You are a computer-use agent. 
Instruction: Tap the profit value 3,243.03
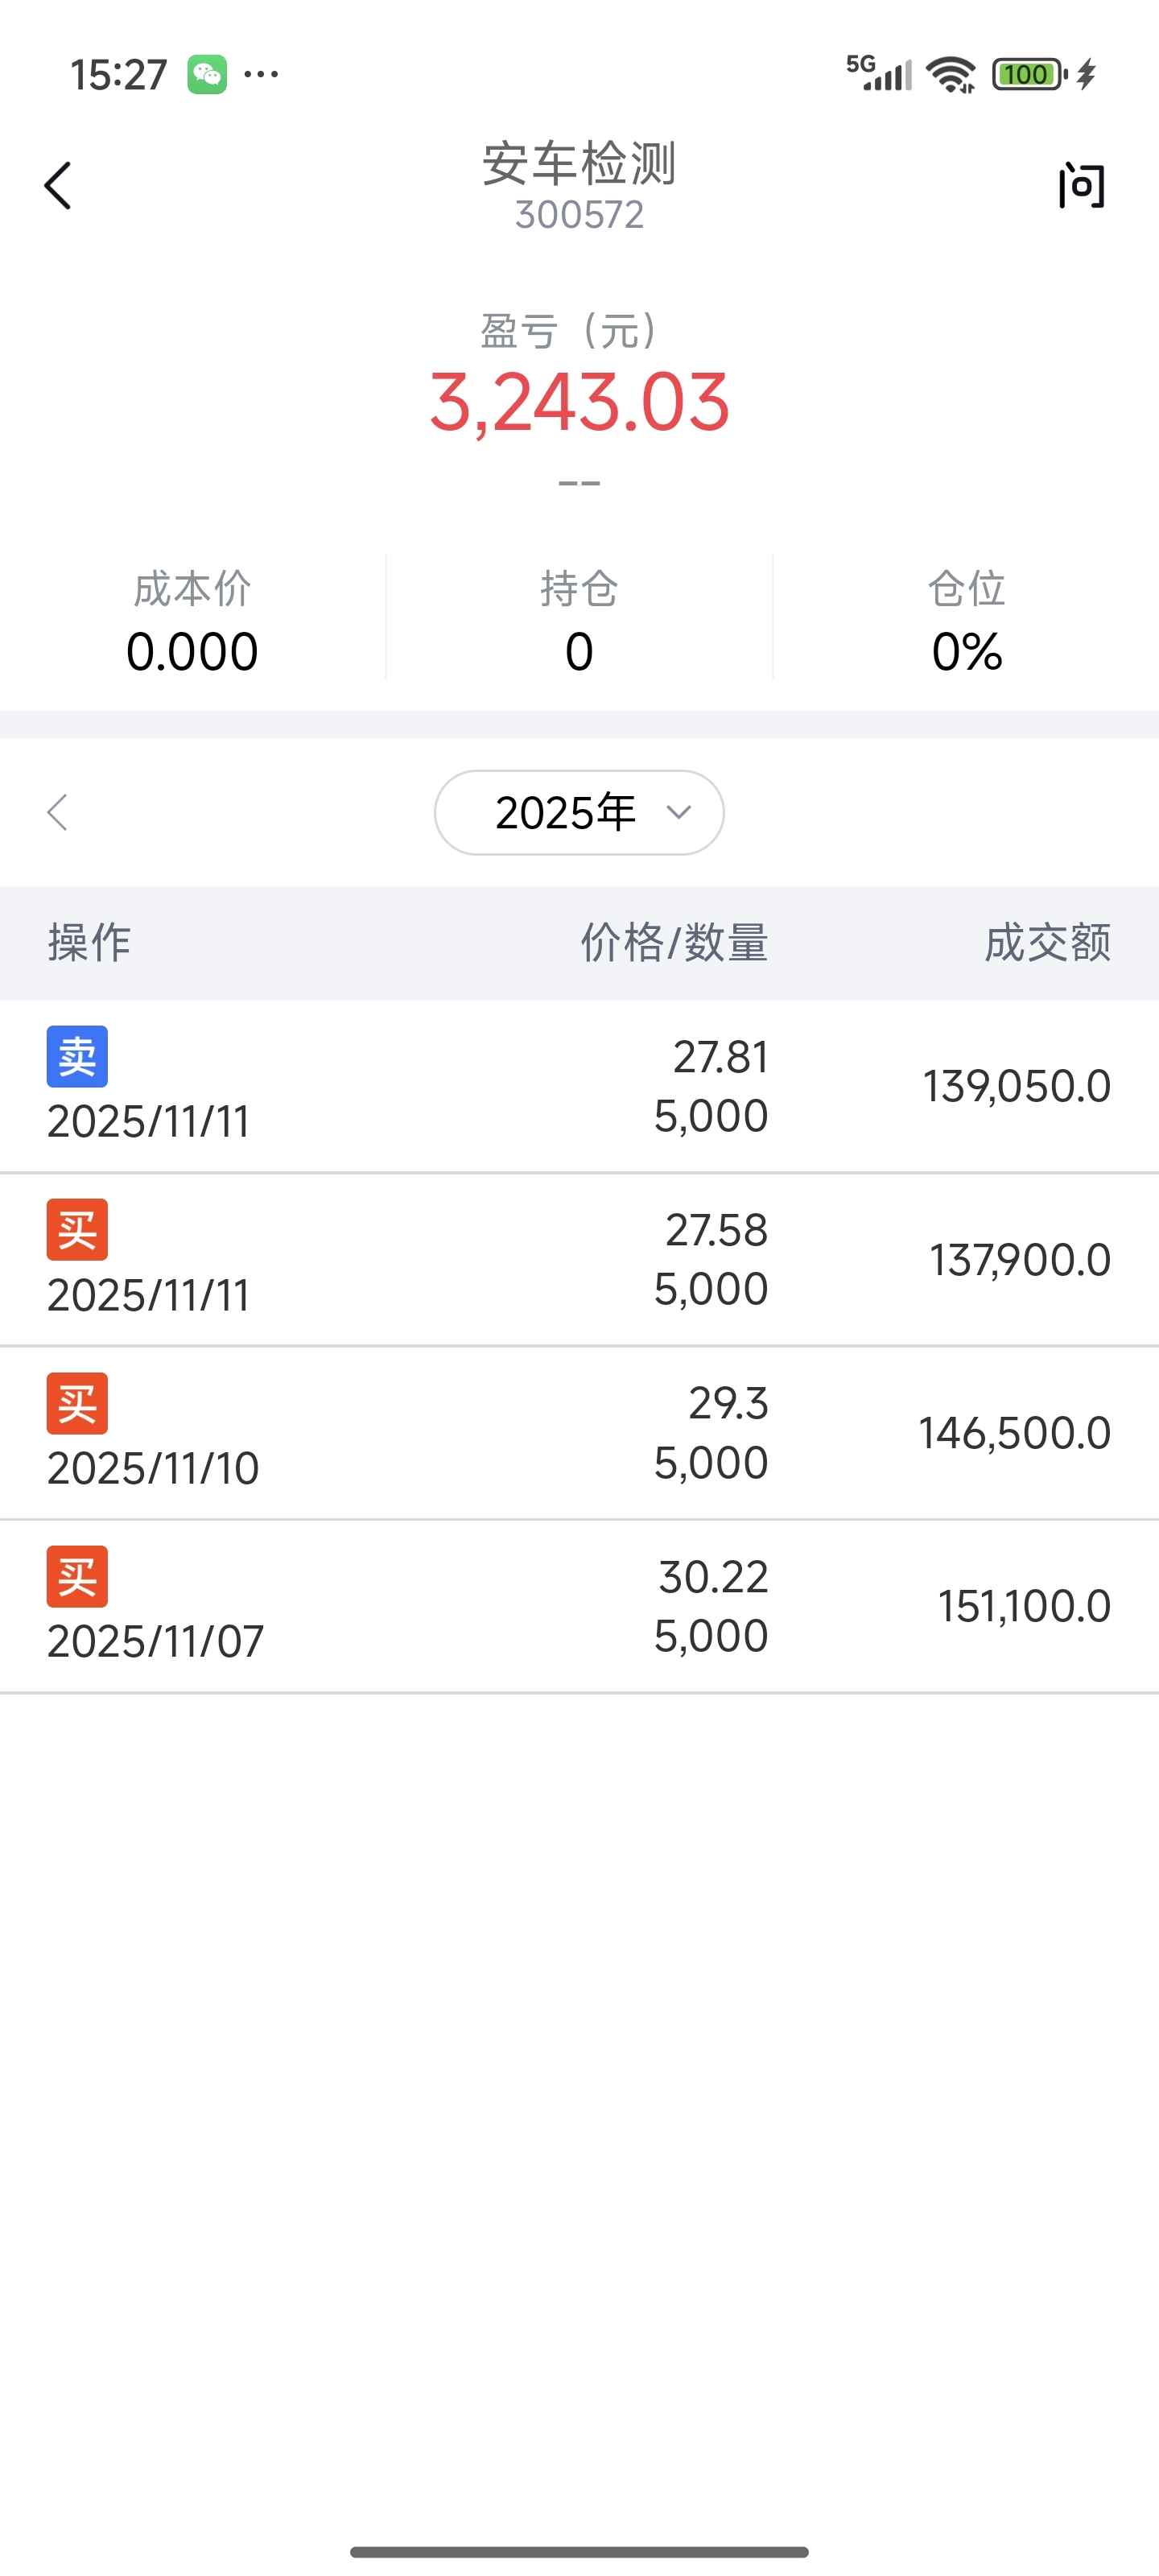pos(579,402)
